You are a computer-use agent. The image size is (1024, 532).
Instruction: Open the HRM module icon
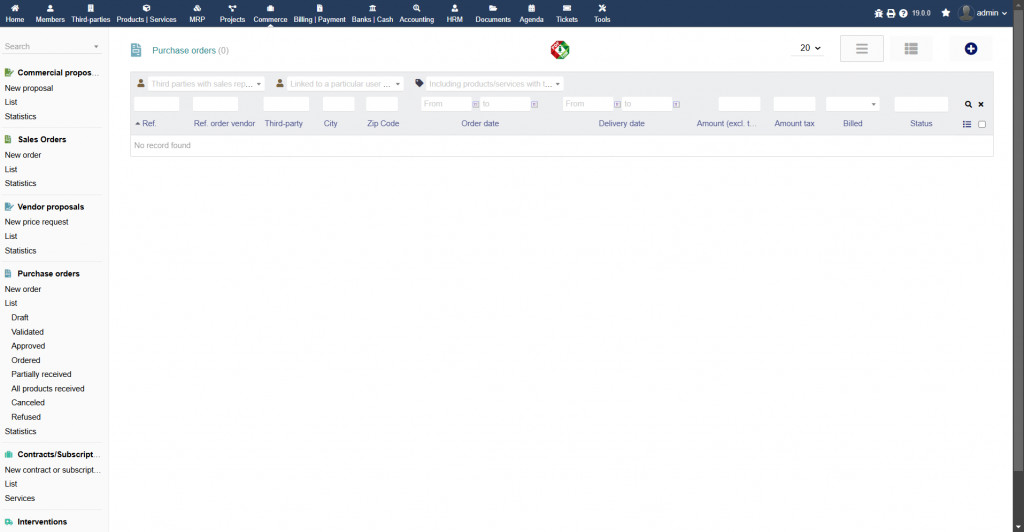tap(455, 8)
